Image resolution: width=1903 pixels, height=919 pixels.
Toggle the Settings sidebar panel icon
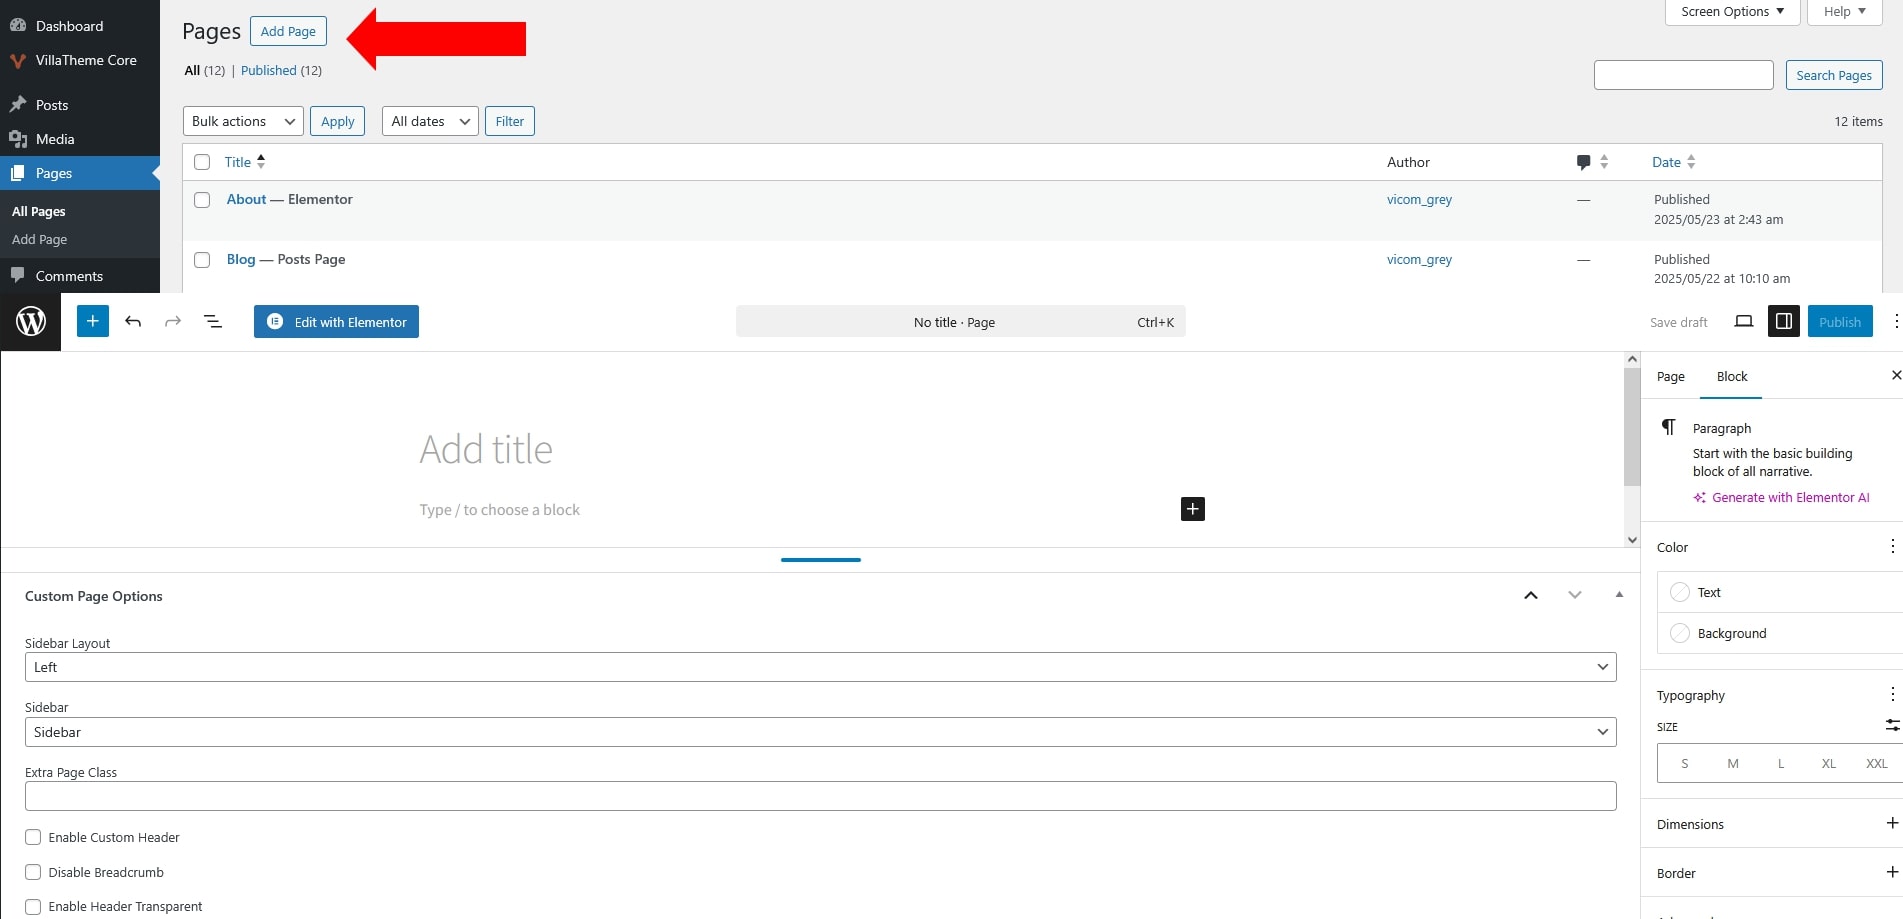(1783, 322)
